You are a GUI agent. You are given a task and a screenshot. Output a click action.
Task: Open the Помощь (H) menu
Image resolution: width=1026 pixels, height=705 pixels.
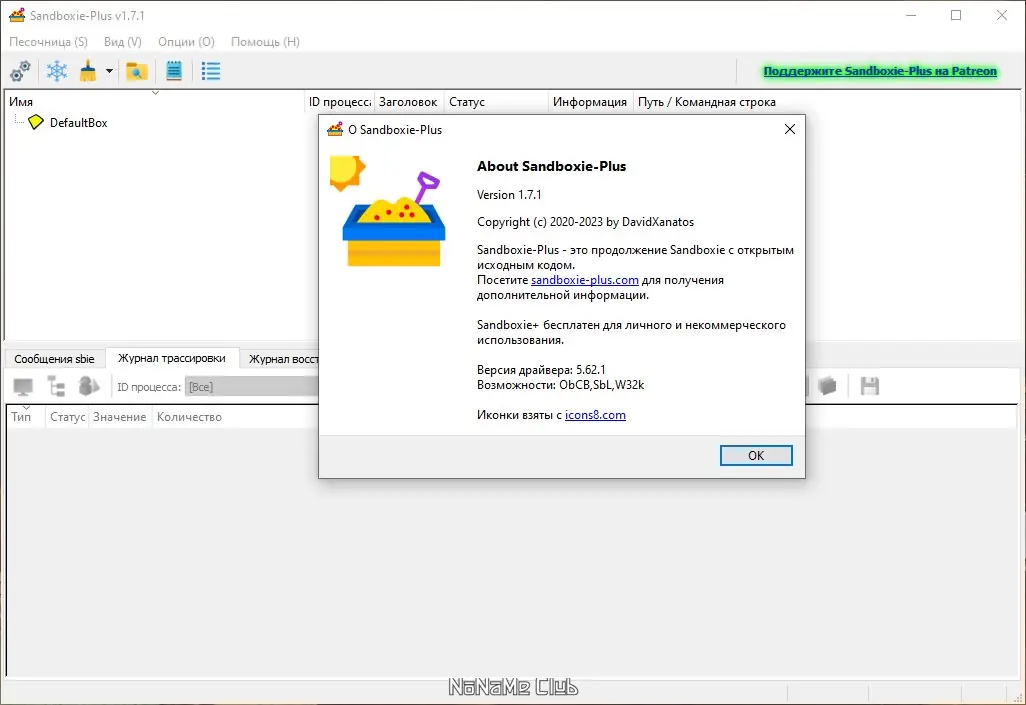click(265, 41)
